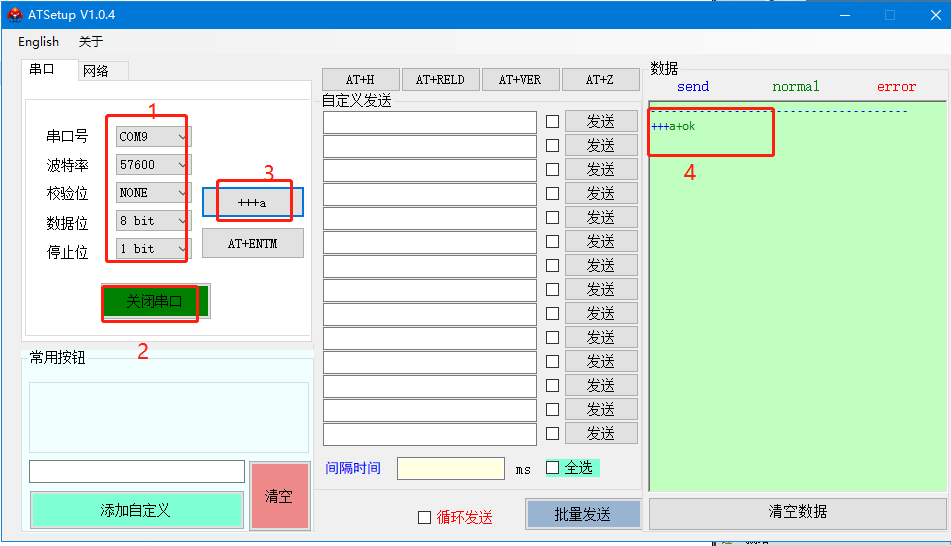Open the 数据位 8 bit dropdown

153,221
